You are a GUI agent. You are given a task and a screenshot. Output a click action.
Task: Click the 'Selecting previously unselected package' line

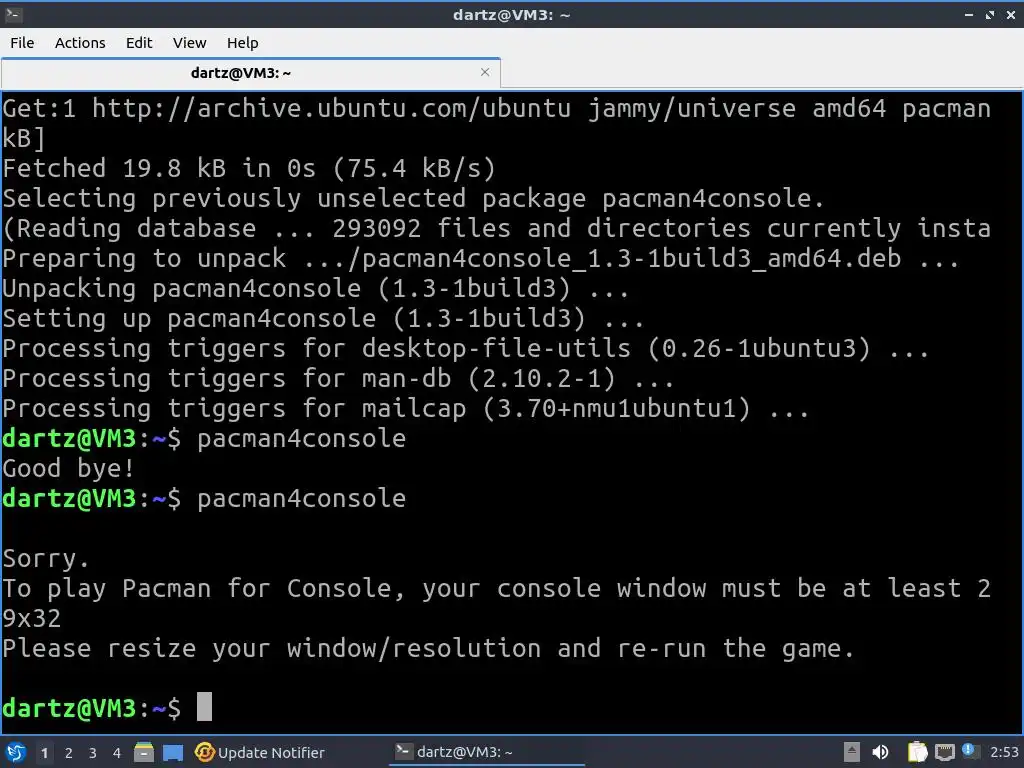tap(413, 198)
